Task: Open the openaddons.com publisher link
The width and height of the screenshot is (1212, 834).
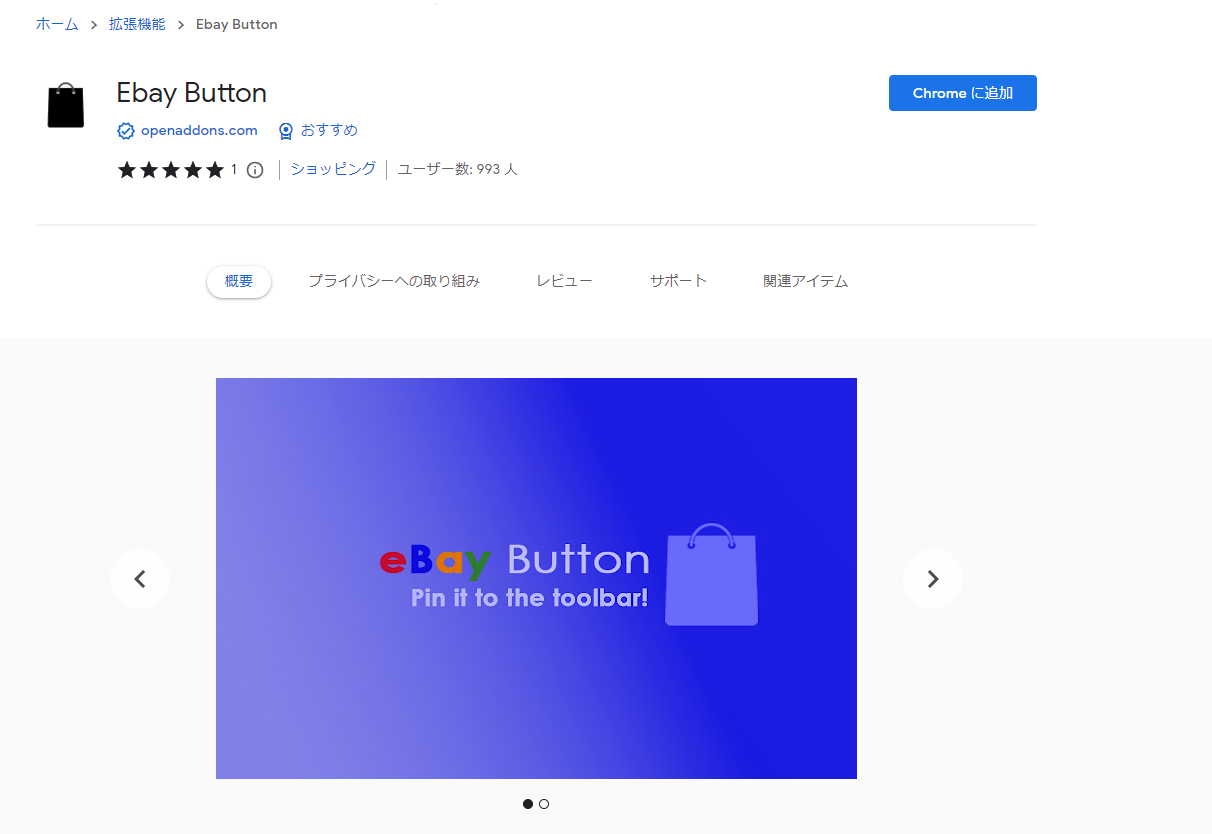Action: pyautogui.click(x=199, y=131)
